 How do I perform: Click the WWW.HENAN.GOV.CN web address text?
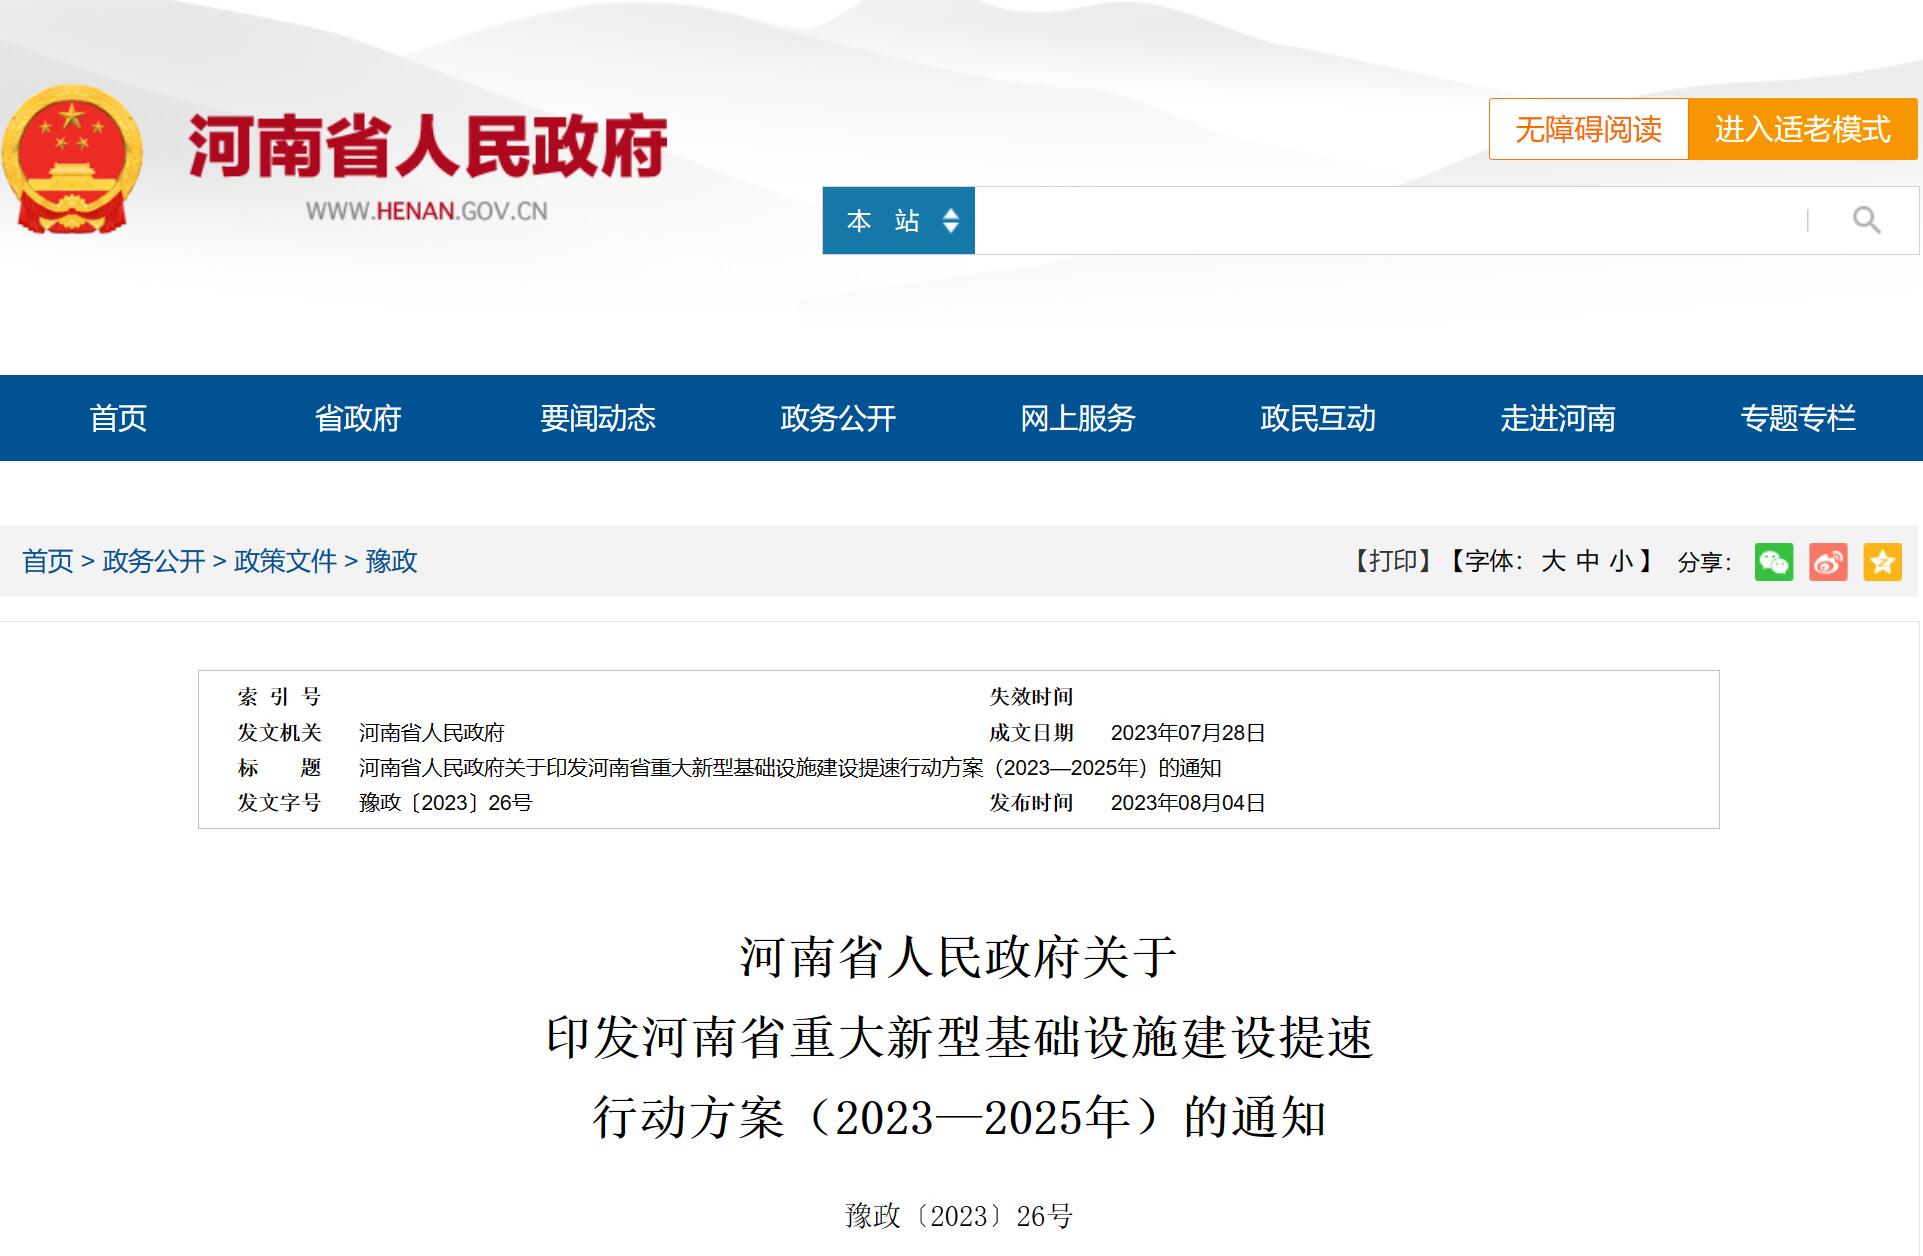point(427,211)
